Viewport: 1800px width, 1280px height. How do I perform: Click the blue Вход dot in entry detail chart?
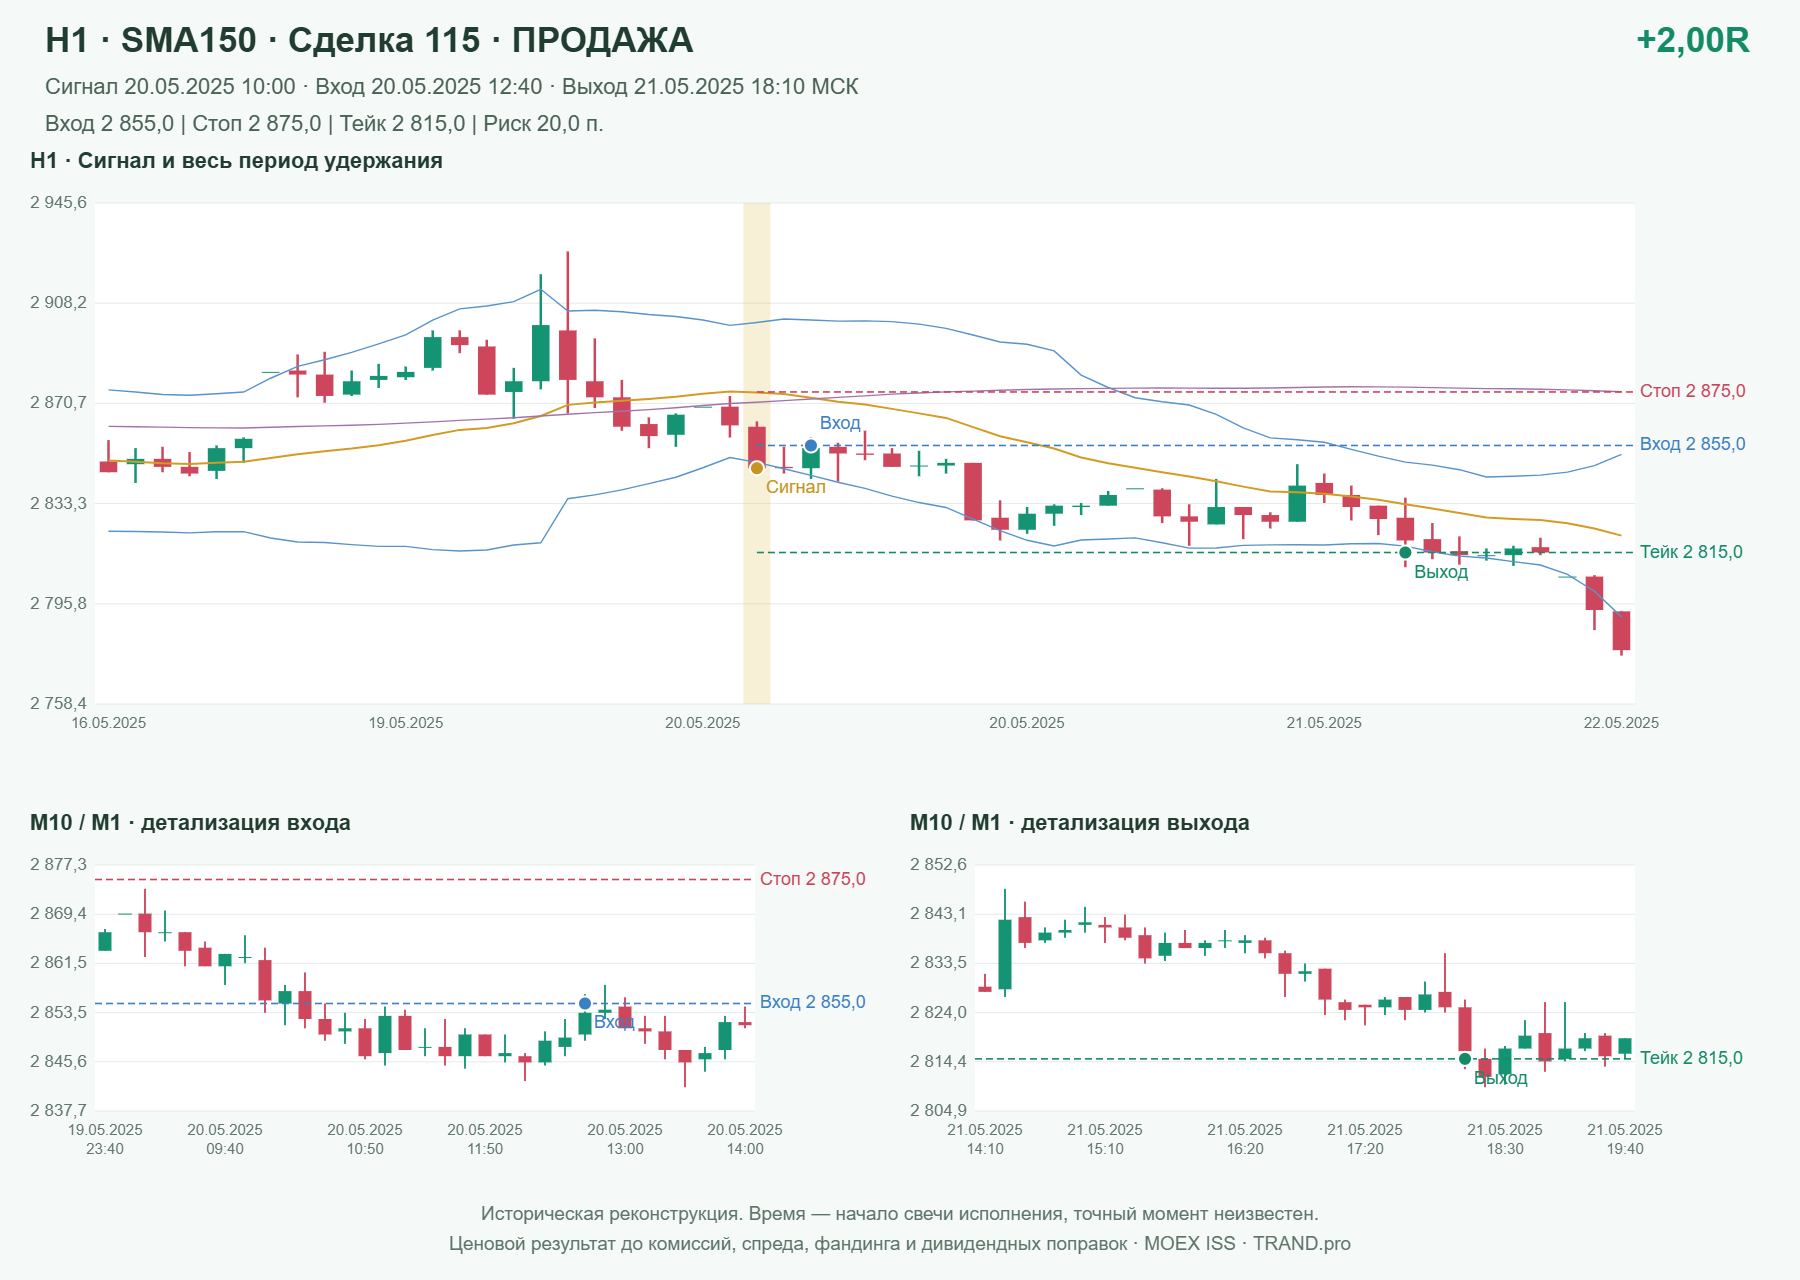point(585,1003)
